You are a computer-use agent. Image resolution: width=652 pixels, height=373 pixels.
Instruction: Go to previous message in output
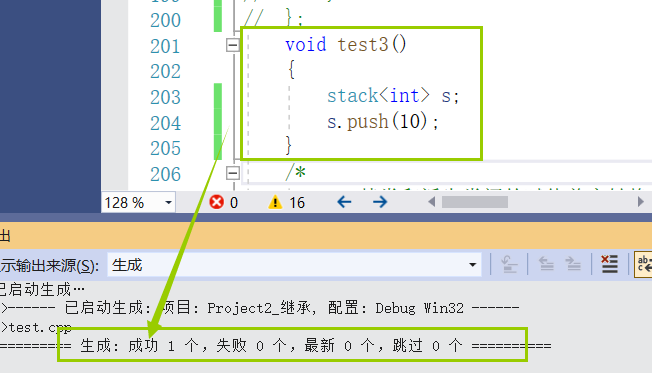(546, 264)
